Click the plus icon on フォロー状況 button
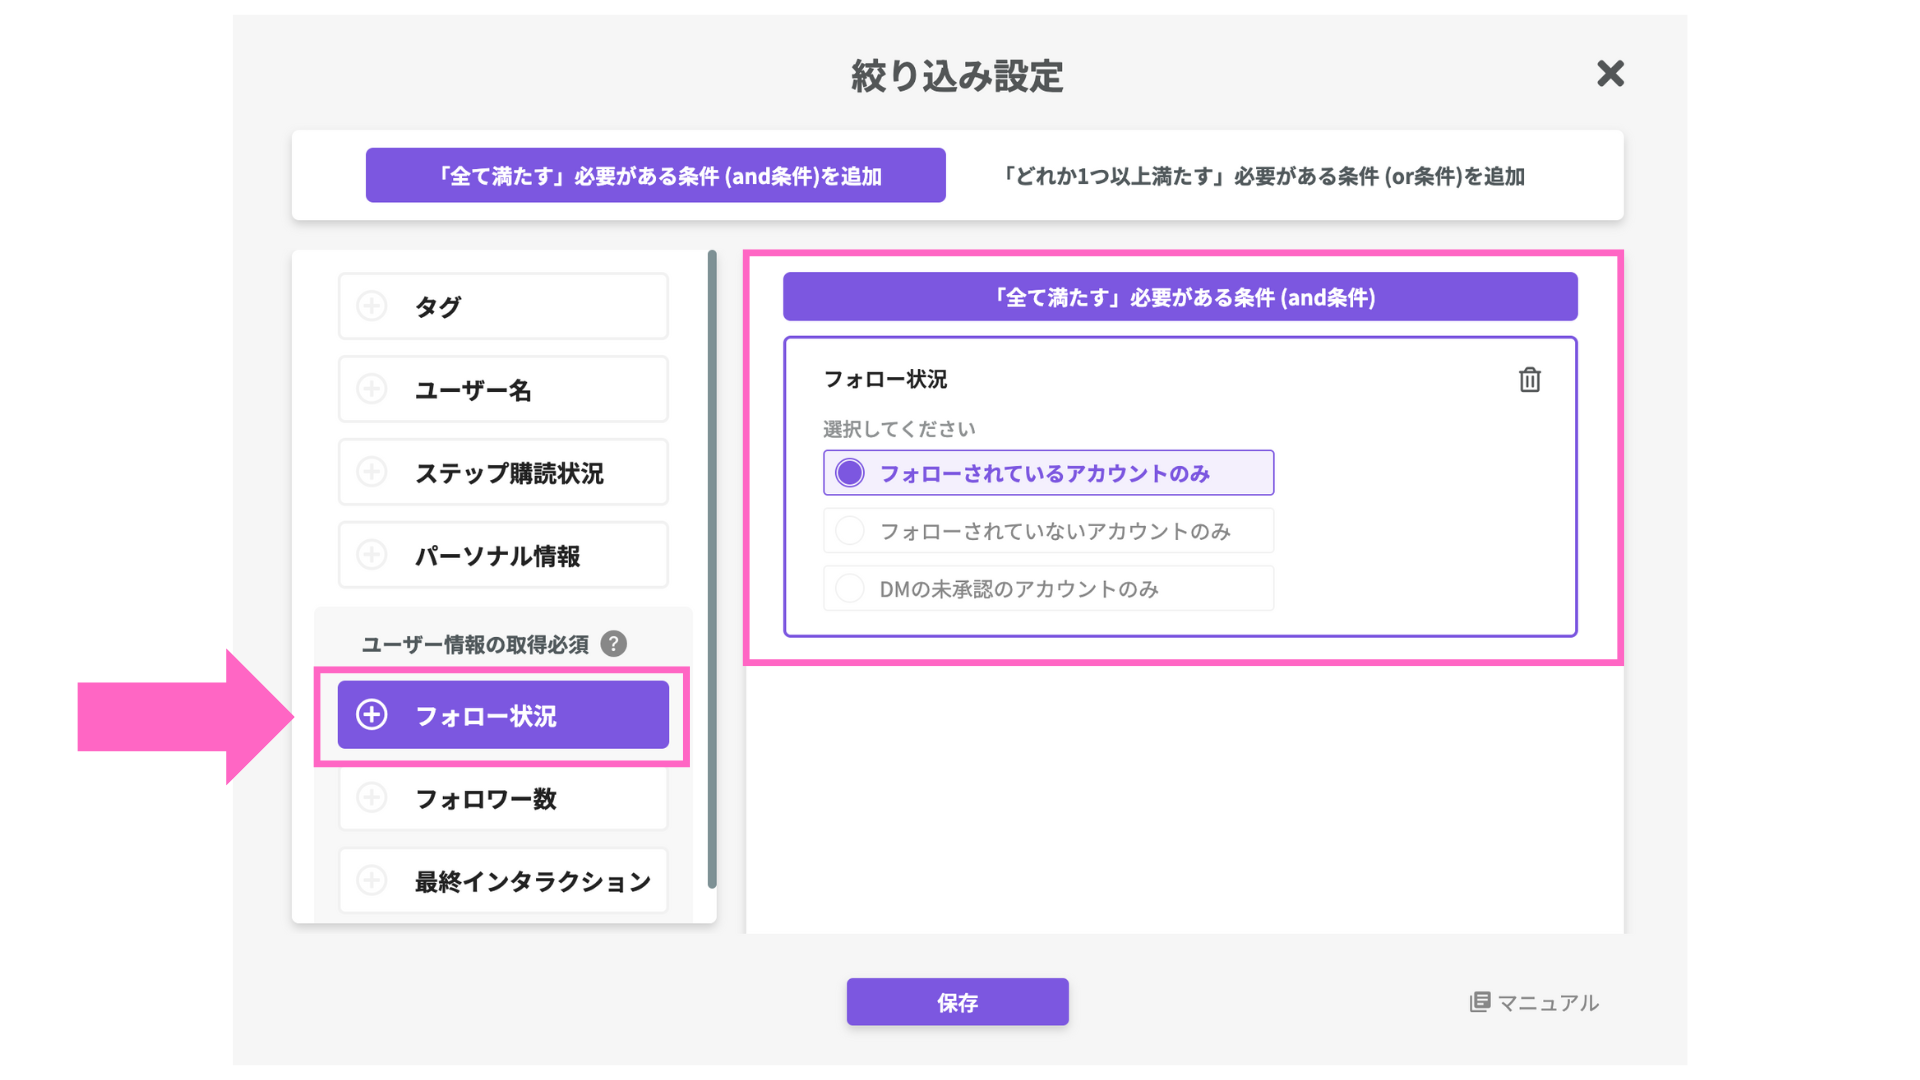The width and height of the screenshot is (1920, 1080). click(x=372, y=715)
